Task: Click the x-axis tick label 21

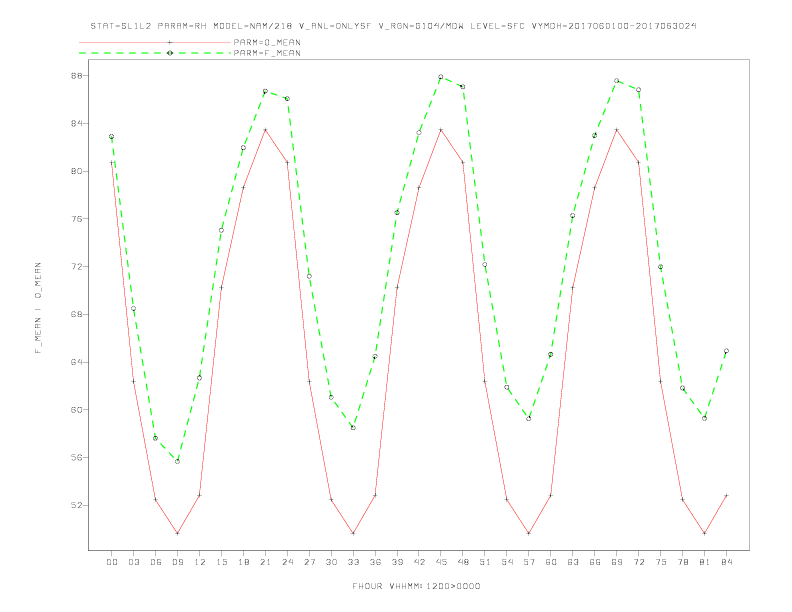Action: pos(265,562)
